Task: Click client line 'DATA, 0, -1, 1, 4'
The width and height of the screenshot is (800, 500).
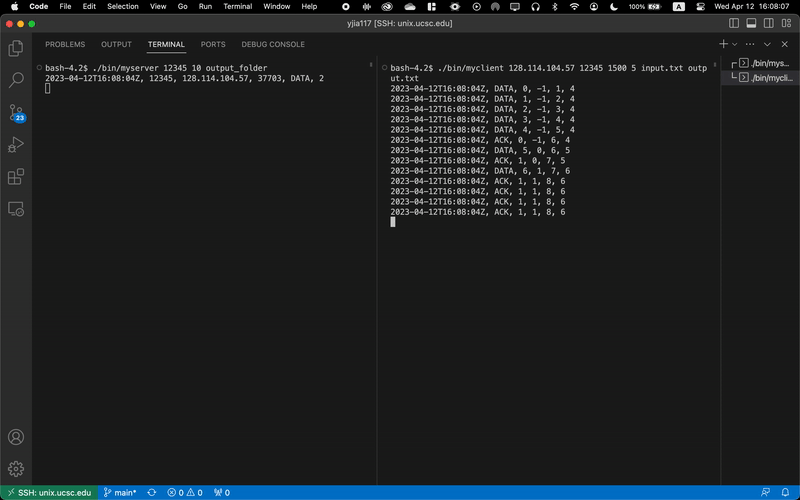Action: [x=482, y=89]
